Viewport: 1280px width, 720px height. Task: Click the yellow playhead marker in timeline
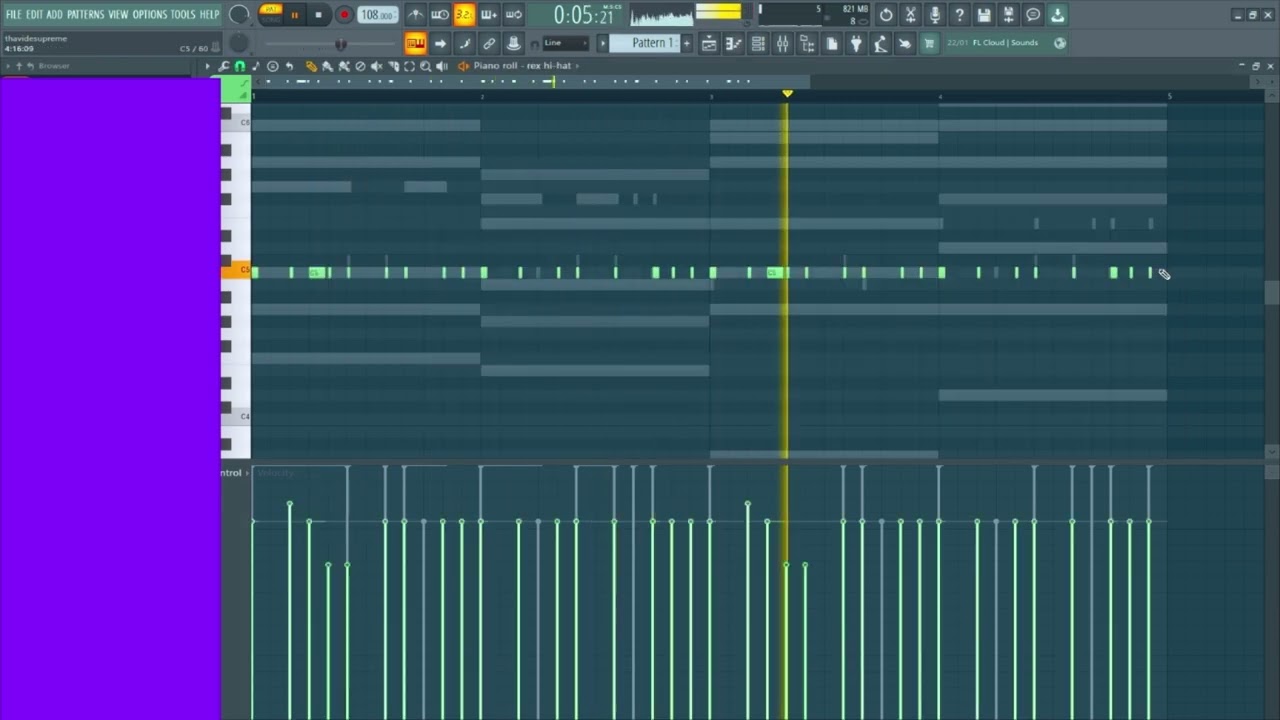787,94
